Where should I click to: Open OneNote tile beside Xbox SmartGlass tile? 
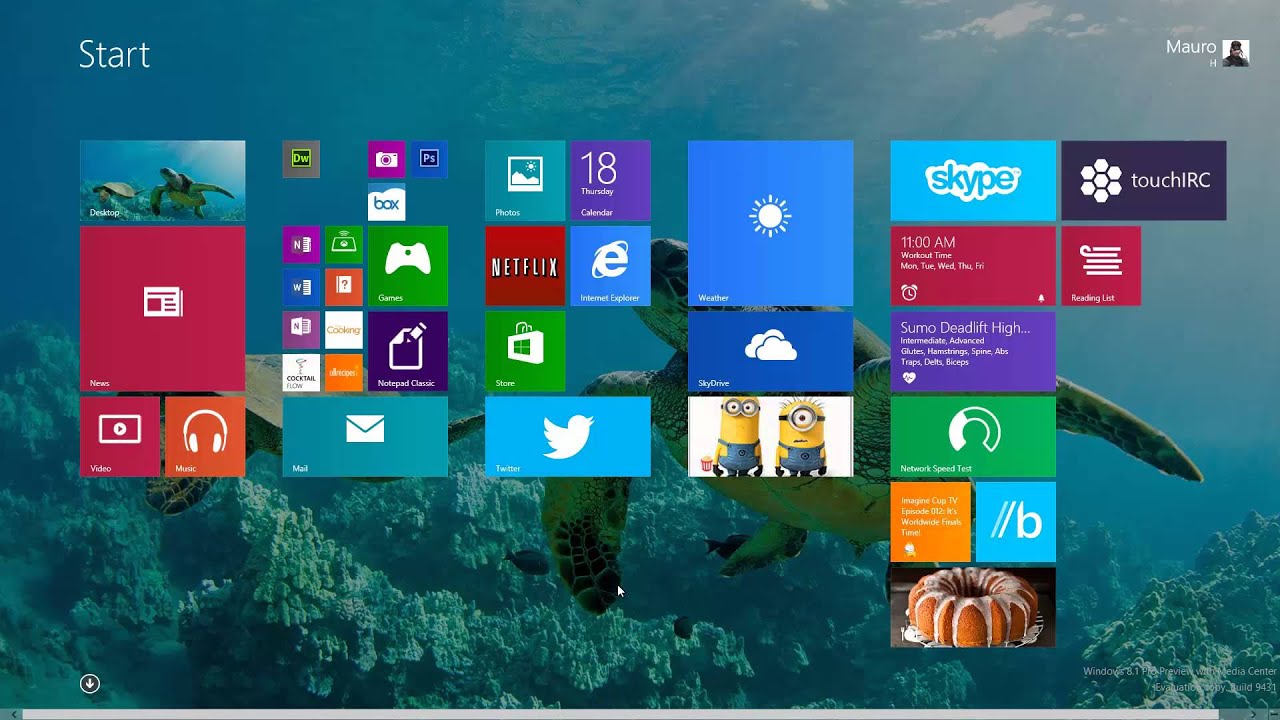[301, 244]
